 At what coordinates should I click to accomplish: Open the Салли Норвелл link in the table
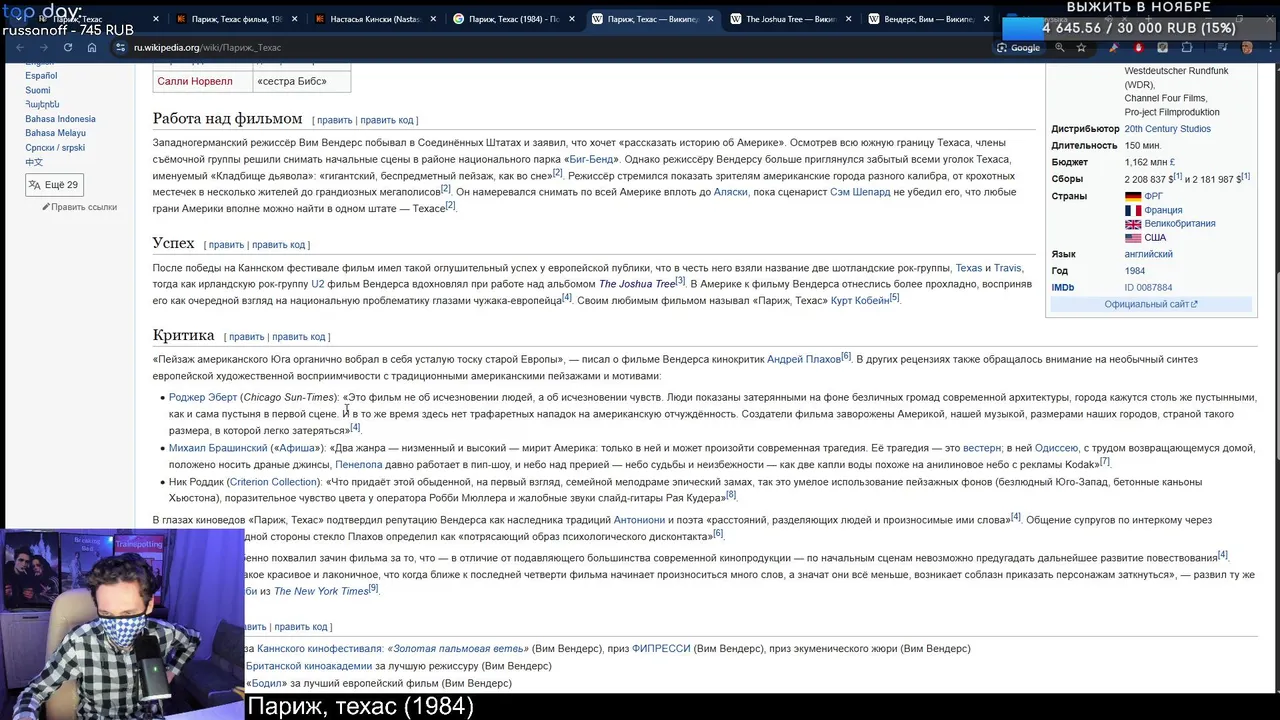[195, 81]
